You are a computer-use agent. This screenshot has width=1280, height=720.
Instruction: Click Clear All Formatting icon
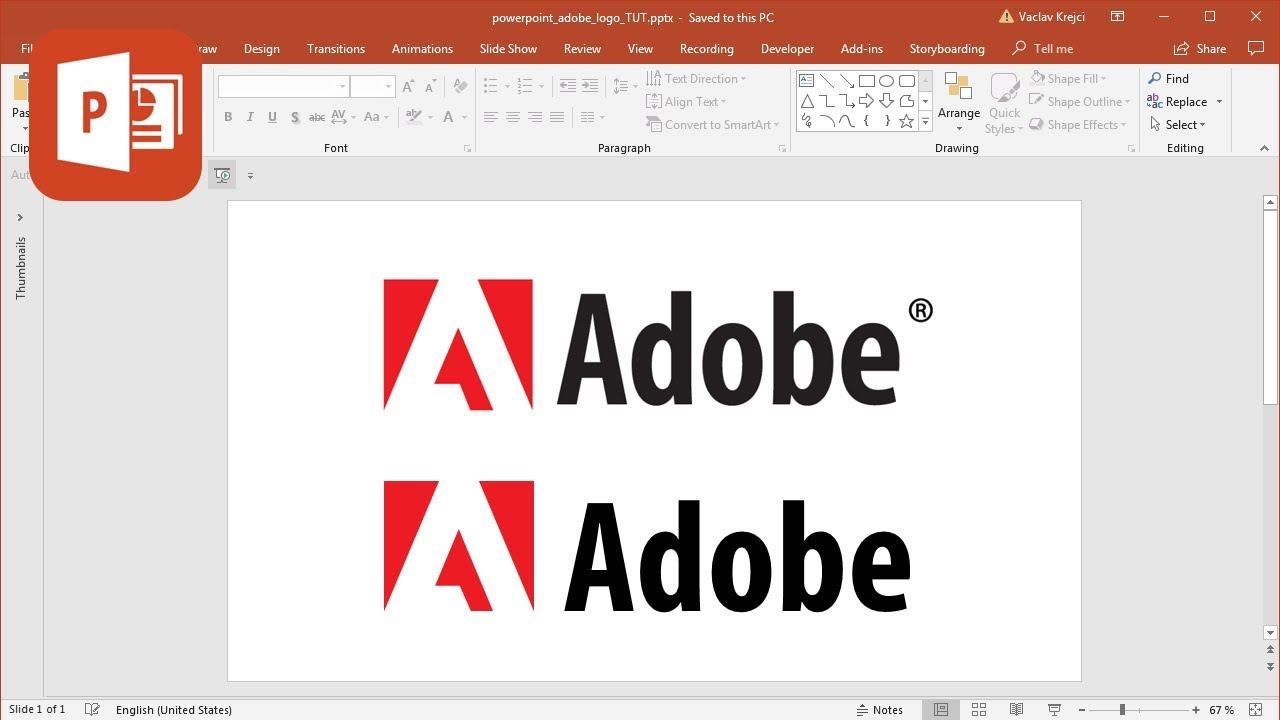(460, 87)
